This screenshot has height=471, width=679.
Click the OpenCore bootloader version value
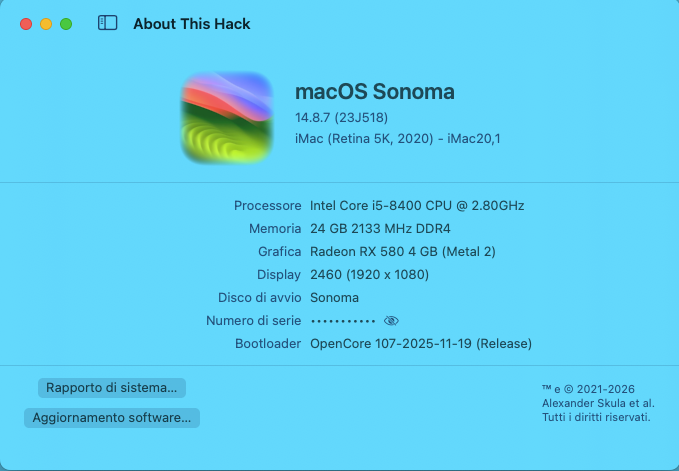click(x=420, y=343)
